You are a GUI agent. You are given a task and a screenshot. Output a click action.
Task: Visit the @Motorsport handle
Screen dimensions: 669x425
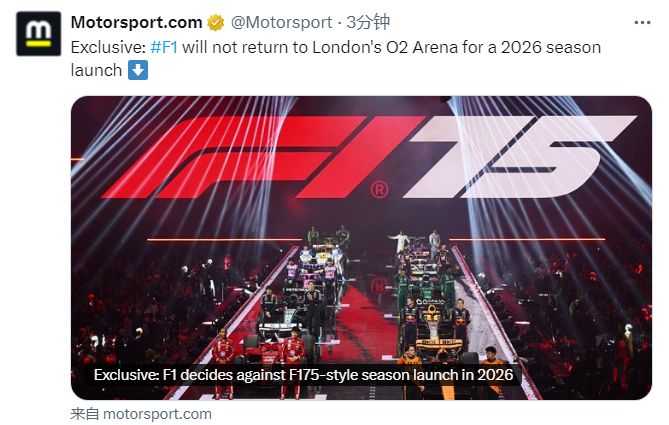pos(281,22)
